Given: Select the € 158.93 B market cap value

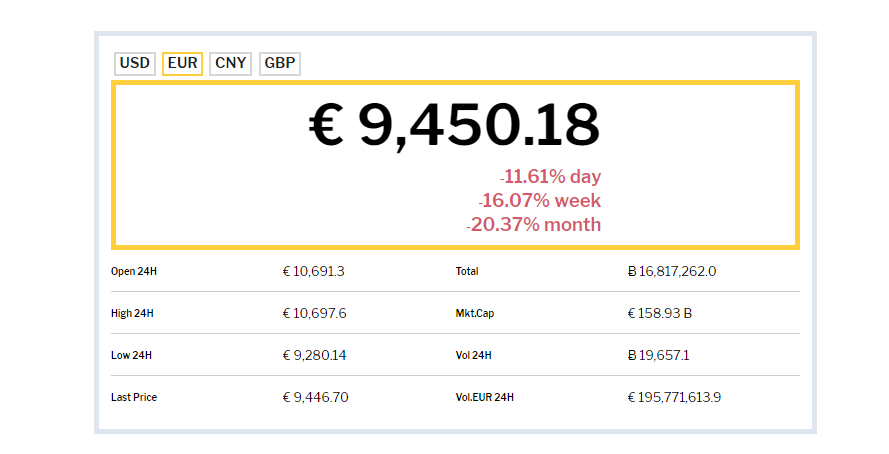Looking at the screenshot, I should 660,313.
